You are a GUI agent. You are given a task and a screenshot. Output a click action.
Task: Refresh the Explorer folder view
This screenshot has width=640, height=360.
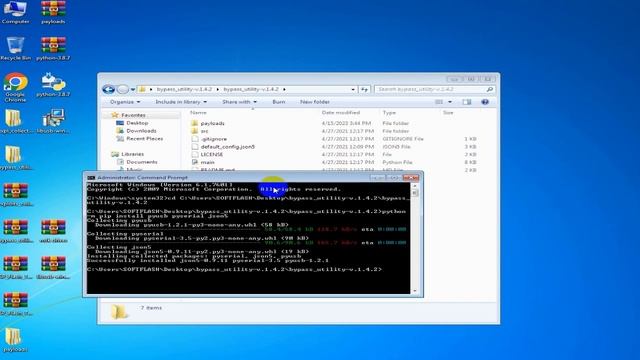[x=364, y=89]
